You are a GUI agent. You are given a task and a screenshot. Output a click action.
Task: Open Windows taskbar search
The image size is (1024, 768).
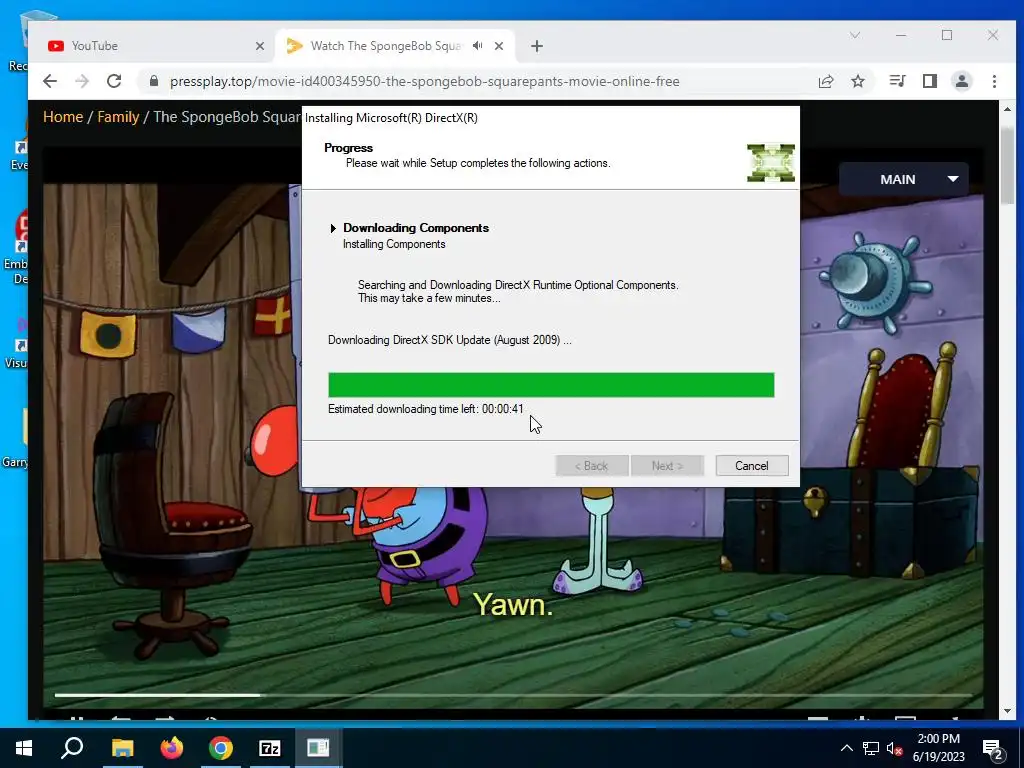[72, 748]
